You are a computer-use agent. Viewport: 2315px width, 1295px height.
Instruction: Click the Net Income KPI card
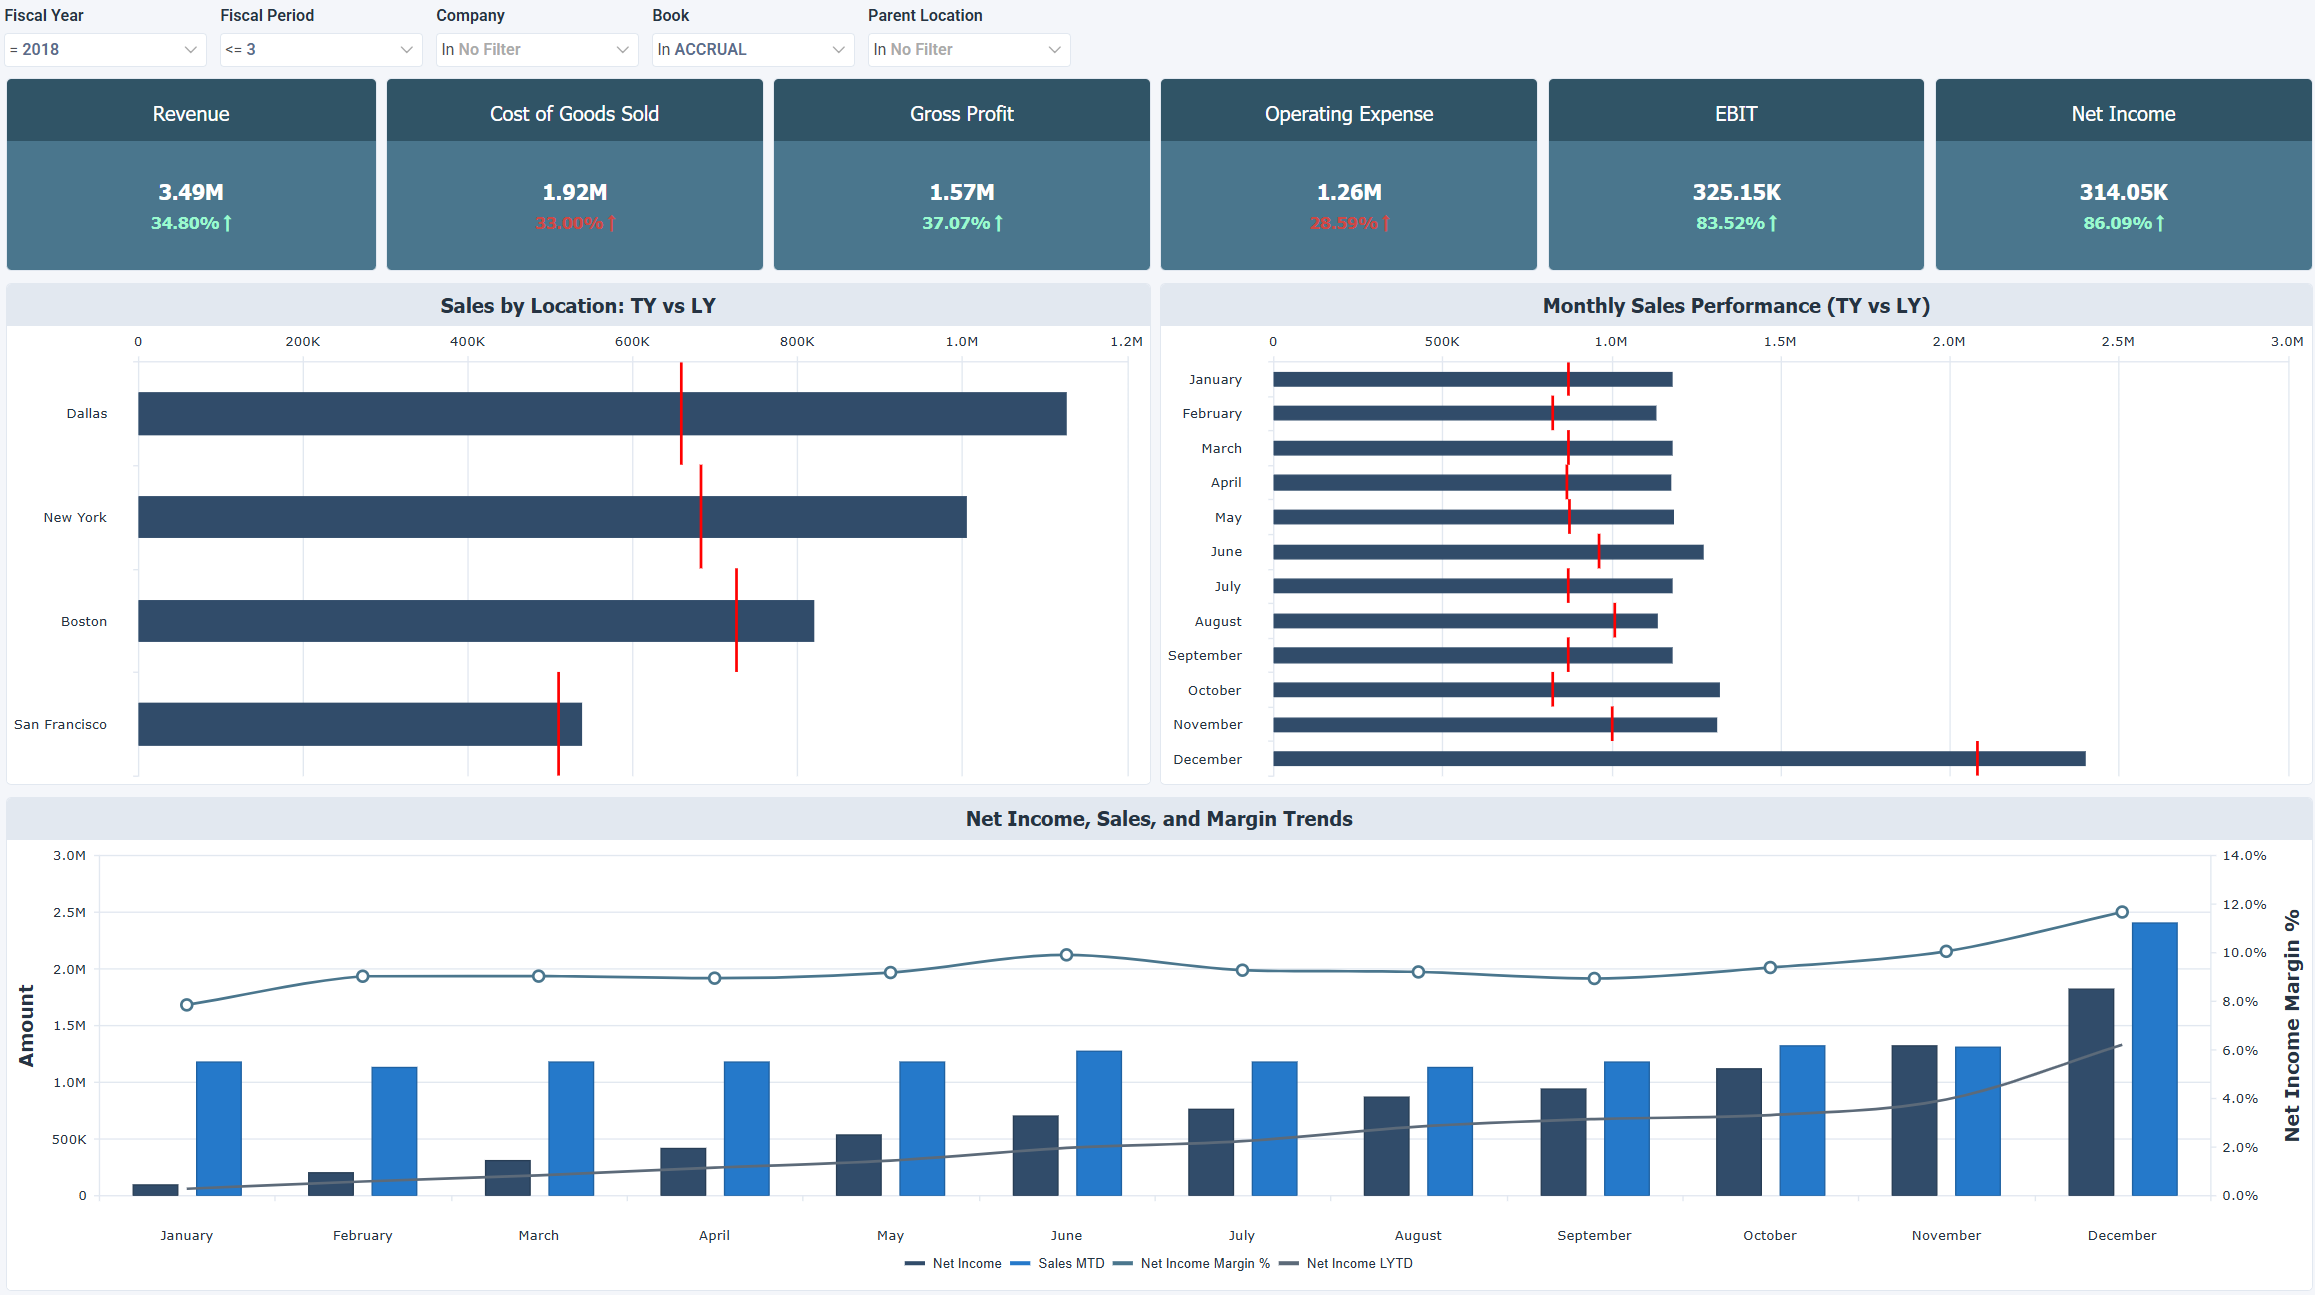(x=2122, y=173)
